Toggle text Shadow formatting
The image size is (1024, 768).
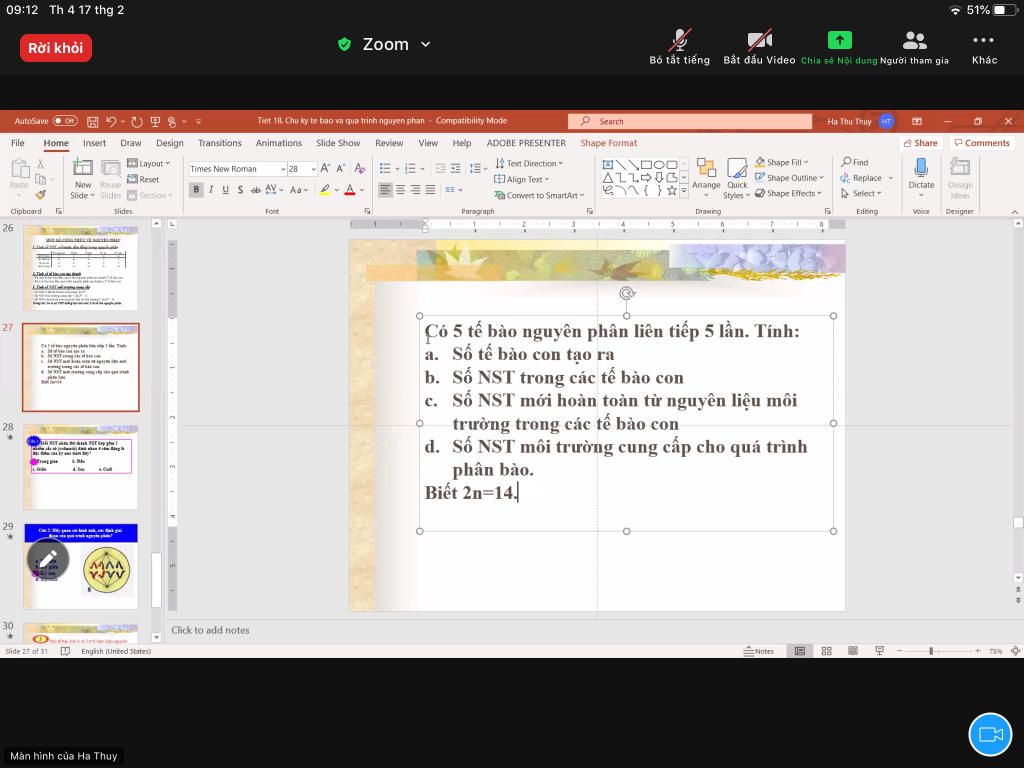[240, 189]
